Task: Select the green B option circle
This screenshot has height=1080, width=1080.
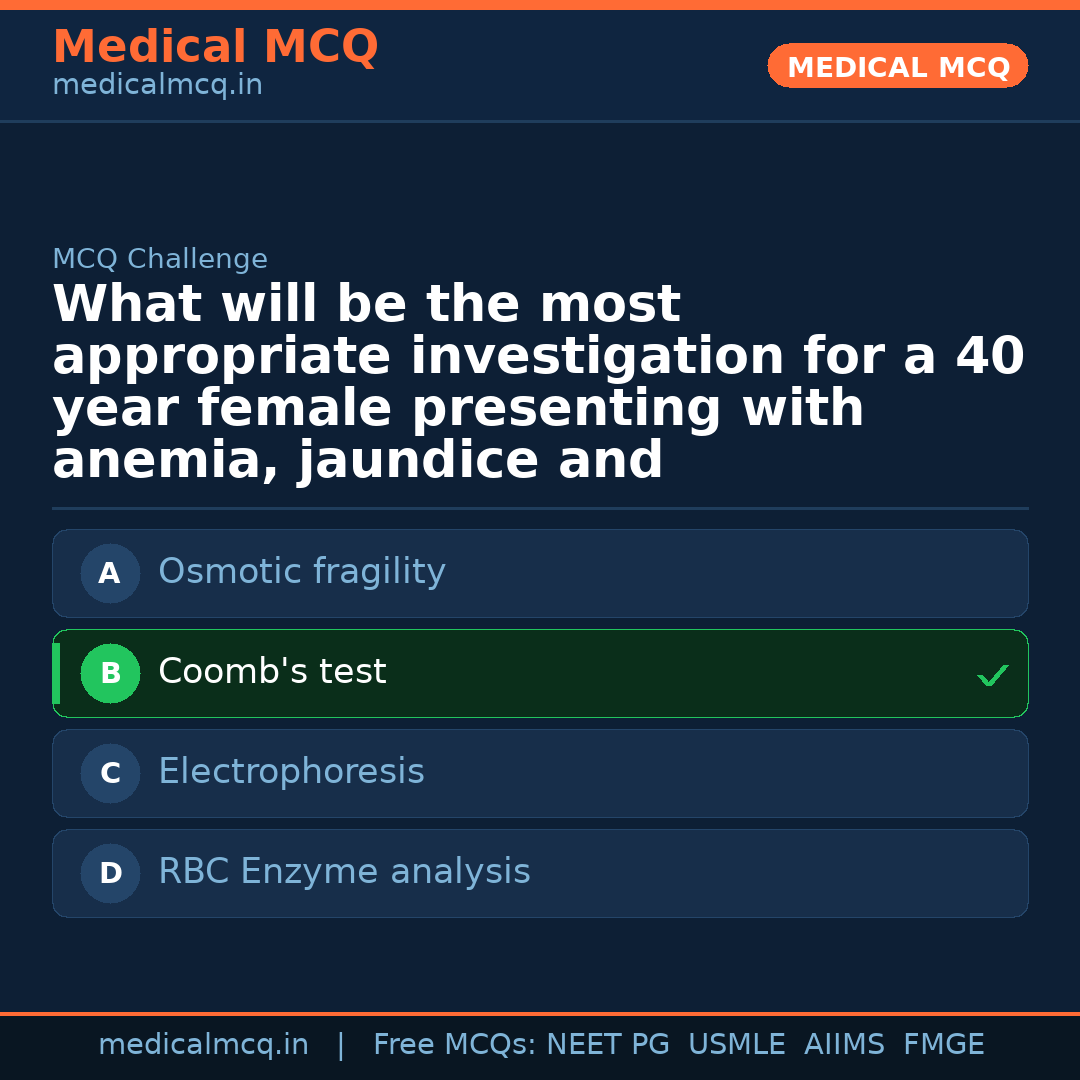Action: tap(110, 673)
